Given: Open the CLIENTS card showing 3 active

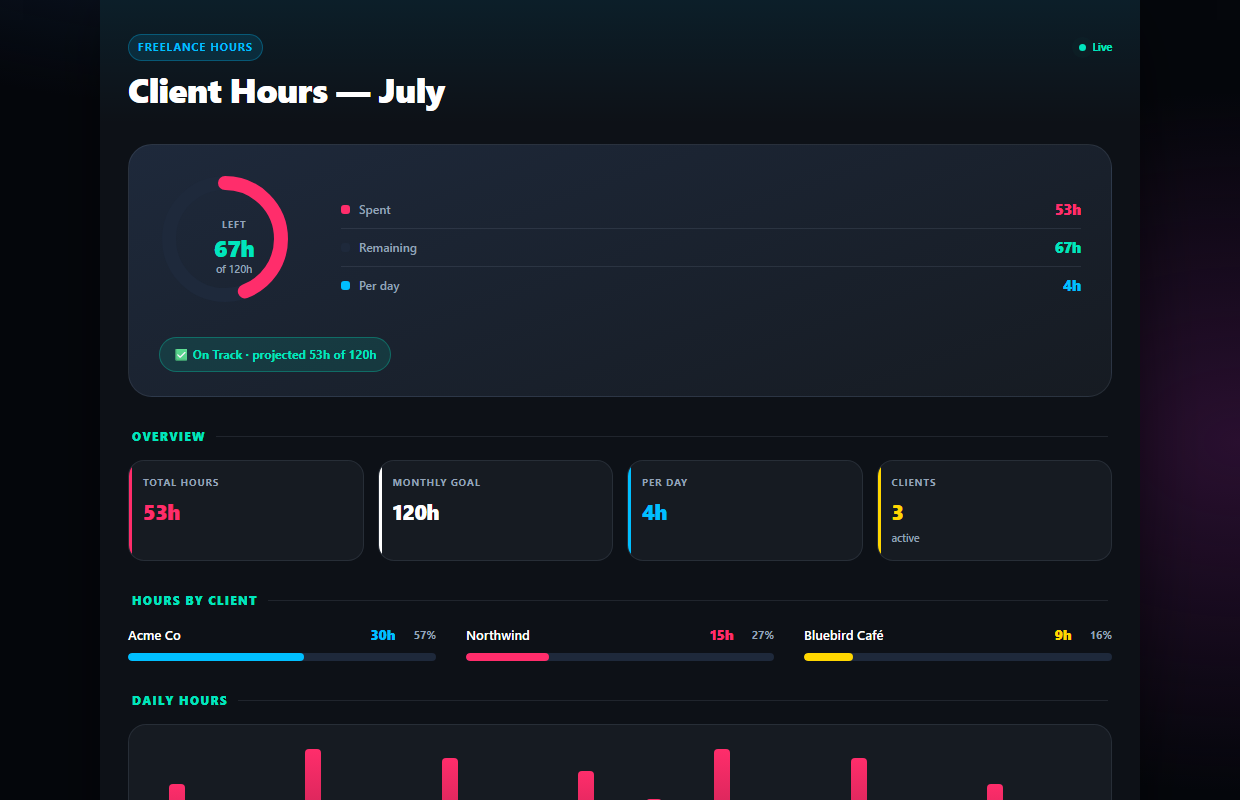Looking at the screenshot, I should 995,510.
